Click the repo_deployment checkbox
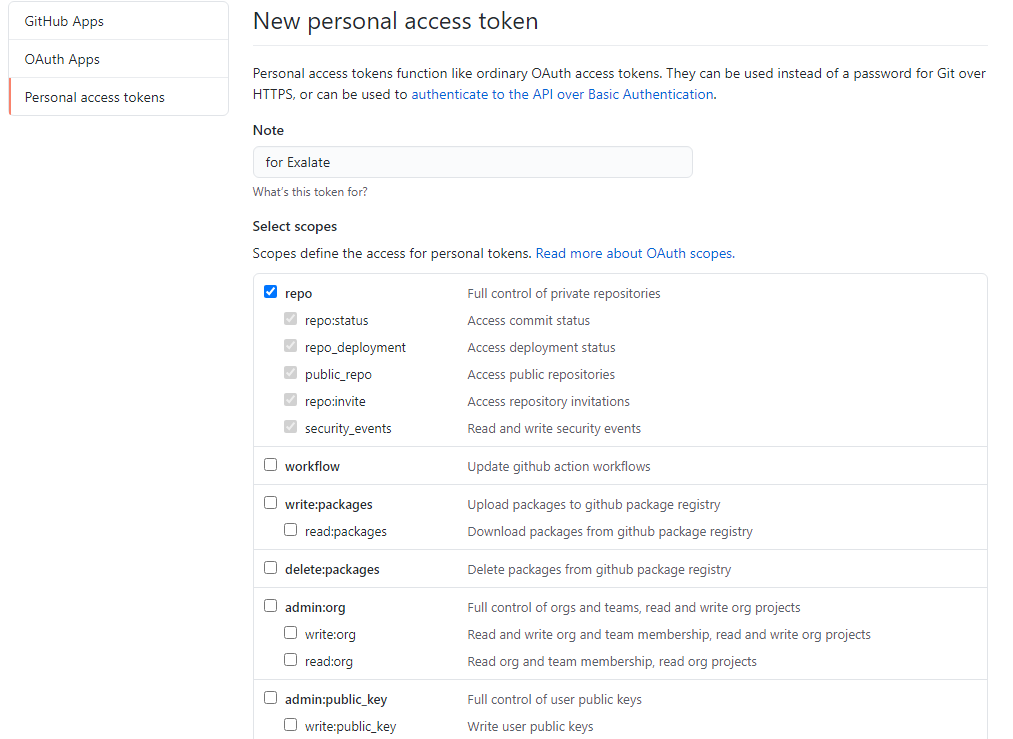The image size is (1013, 739). 290,346
